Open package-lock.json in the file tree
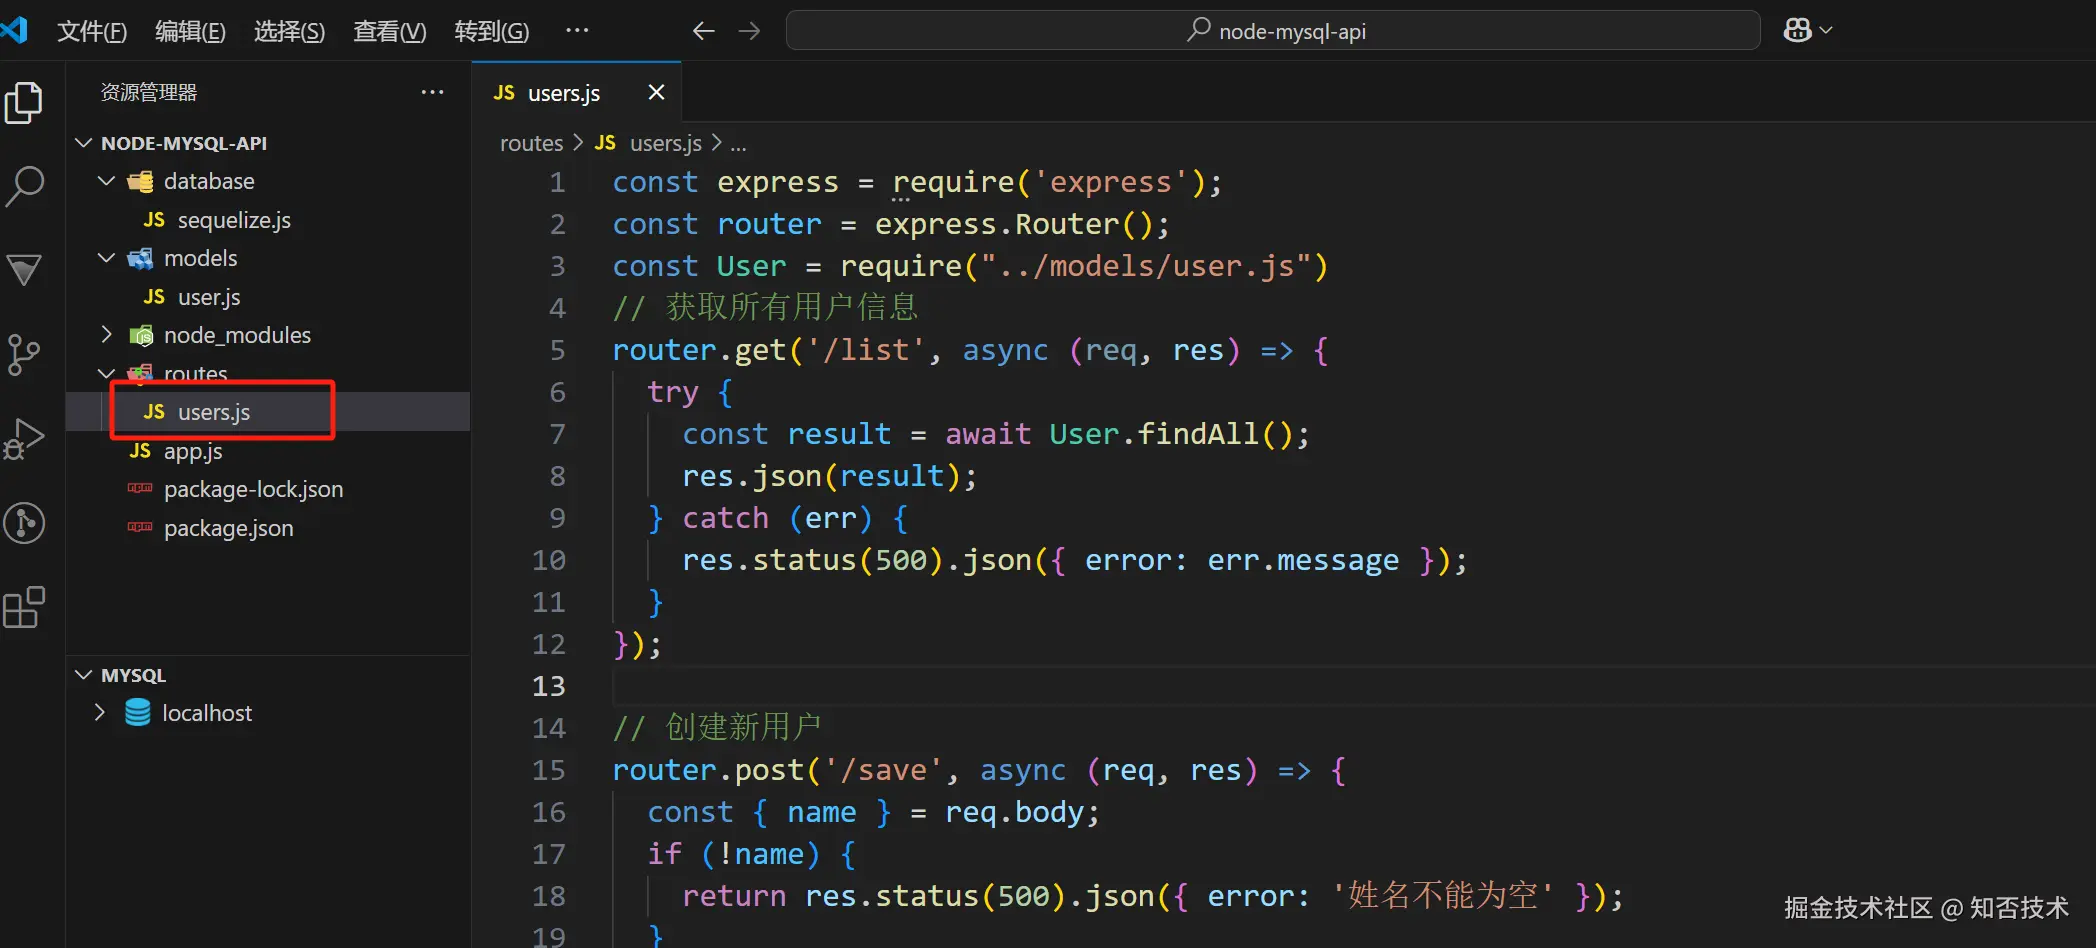Viewport: 2096px width, 948px height. pos(253,489)
